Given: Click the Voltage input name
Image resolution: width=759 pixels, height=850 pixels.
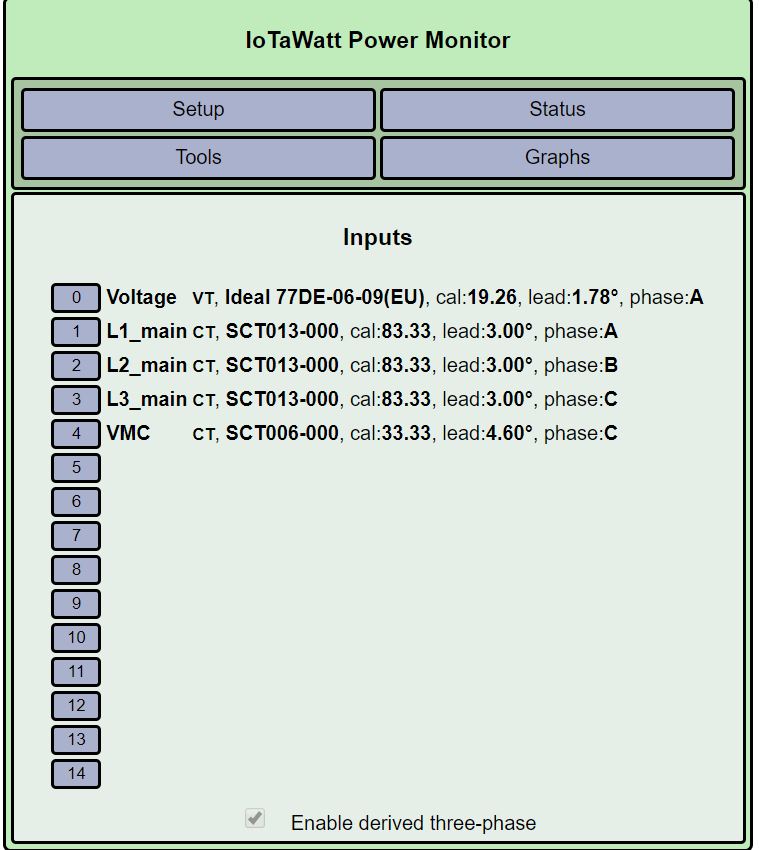Looking at the screenshot, I should tap(141, 298).
